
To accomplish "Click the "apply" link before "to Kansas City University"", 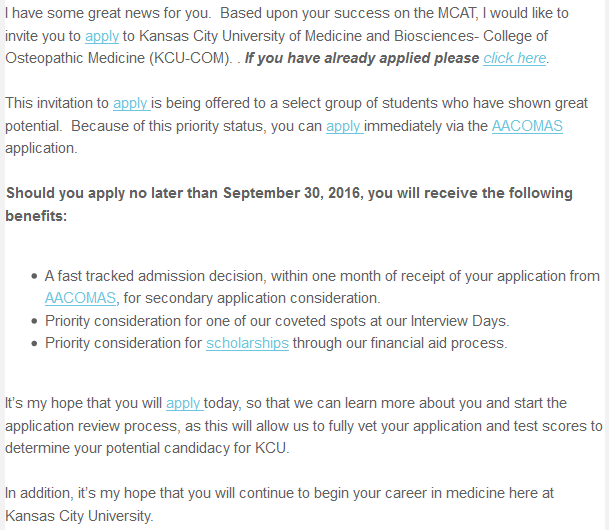I will [x=101, y=35].
